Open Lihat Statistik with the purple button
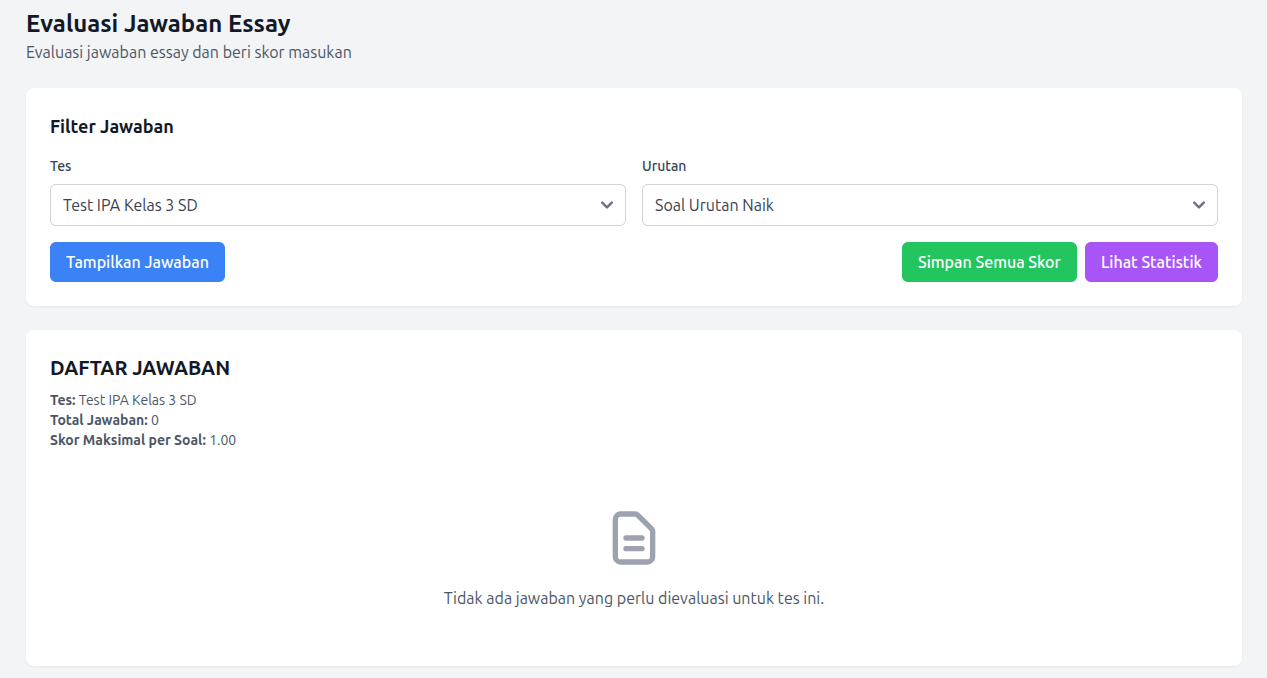Viewport: 1267px width, 678px height. coord(1151,261)
